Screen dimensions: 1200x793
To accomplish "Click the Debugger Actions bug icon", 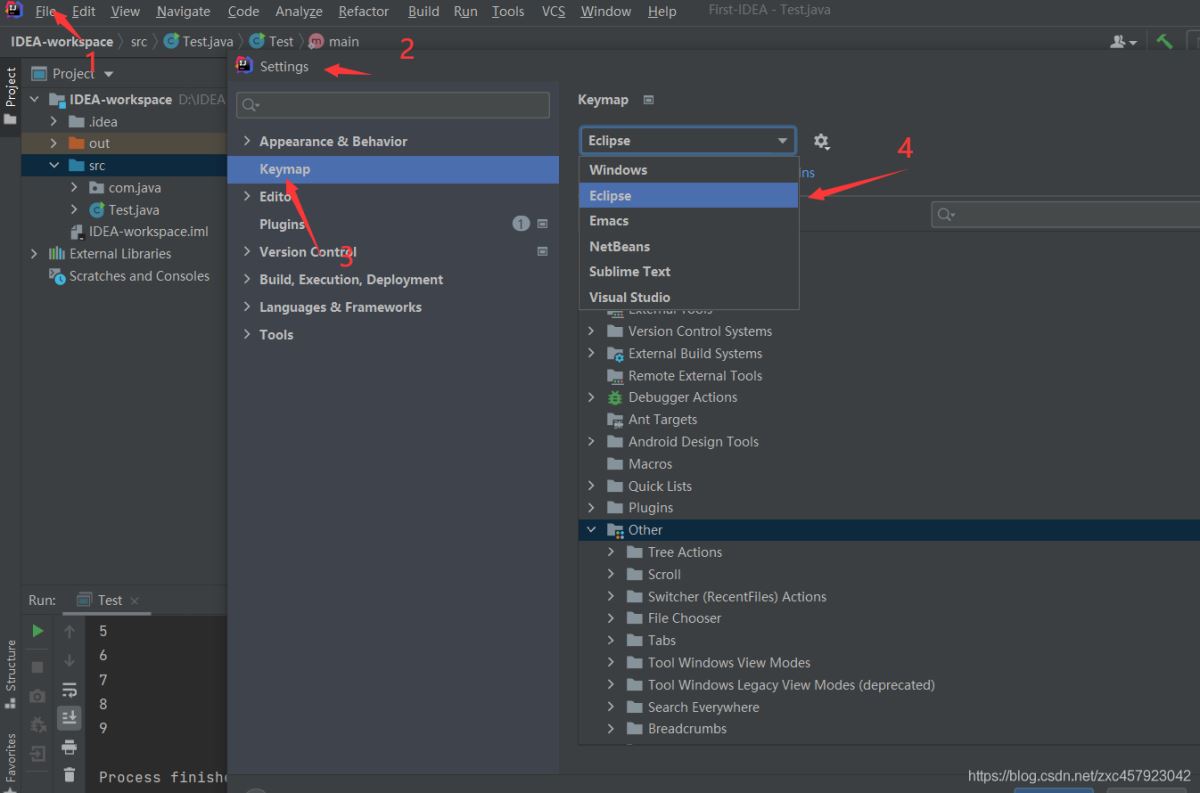I will point(615,398).
